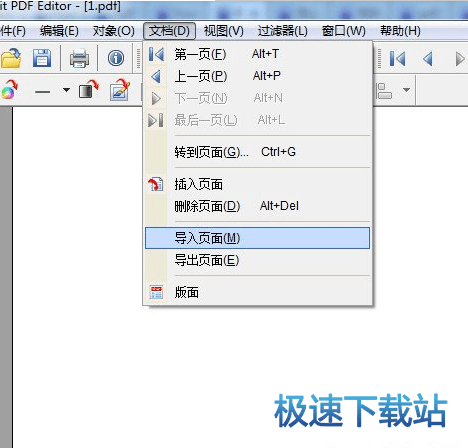Open the file folder icon in toolbar
468x448 pixels.
point(11,58)
